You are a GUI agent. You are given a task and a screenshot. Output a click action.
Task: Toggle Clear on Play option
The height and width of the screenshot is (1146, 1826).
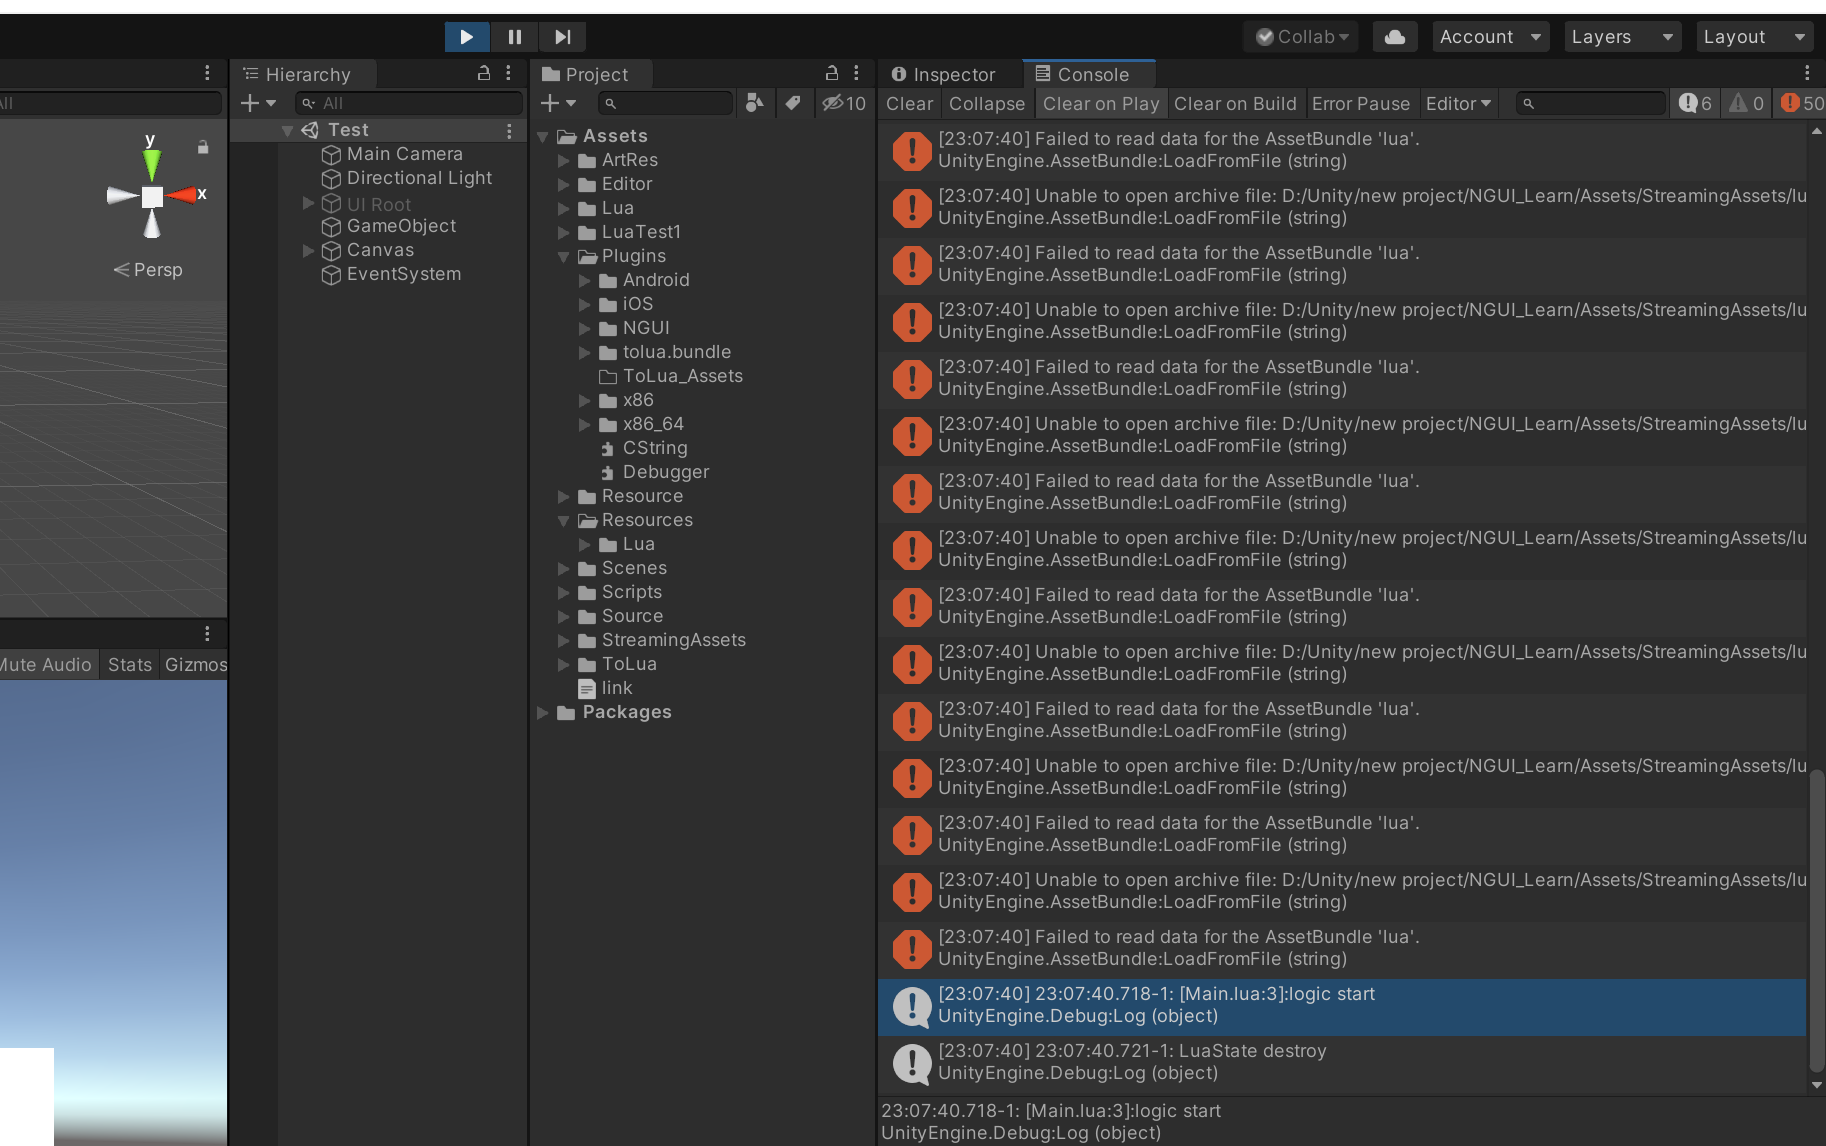pos(1100,103)
